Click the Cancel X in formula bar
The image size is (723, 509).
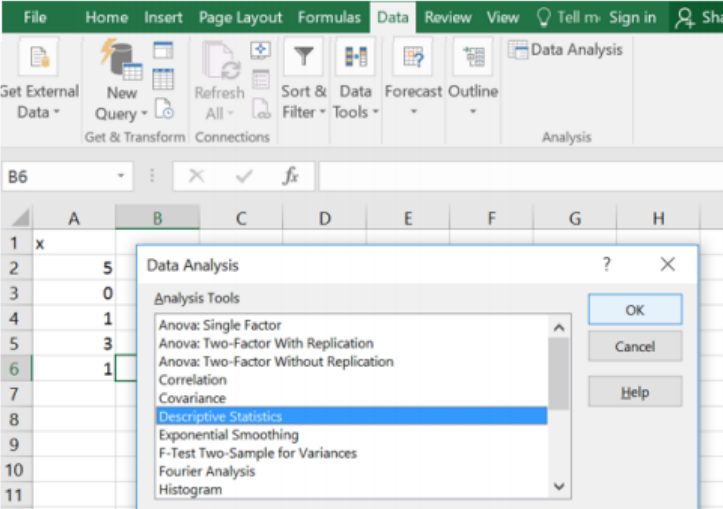[196, 176]
